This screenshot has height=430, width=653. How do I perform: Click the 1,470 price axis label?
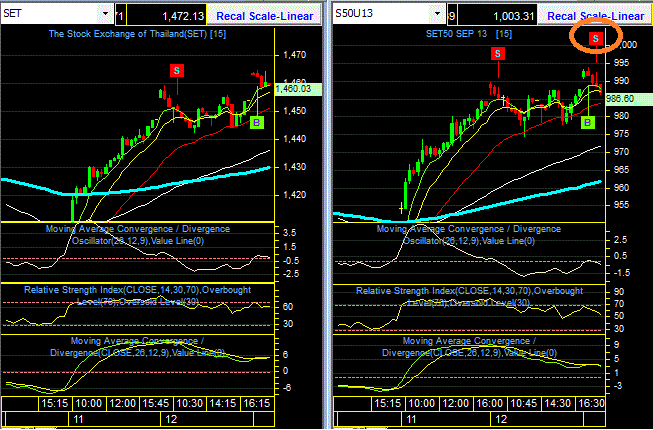click(294, 55)
